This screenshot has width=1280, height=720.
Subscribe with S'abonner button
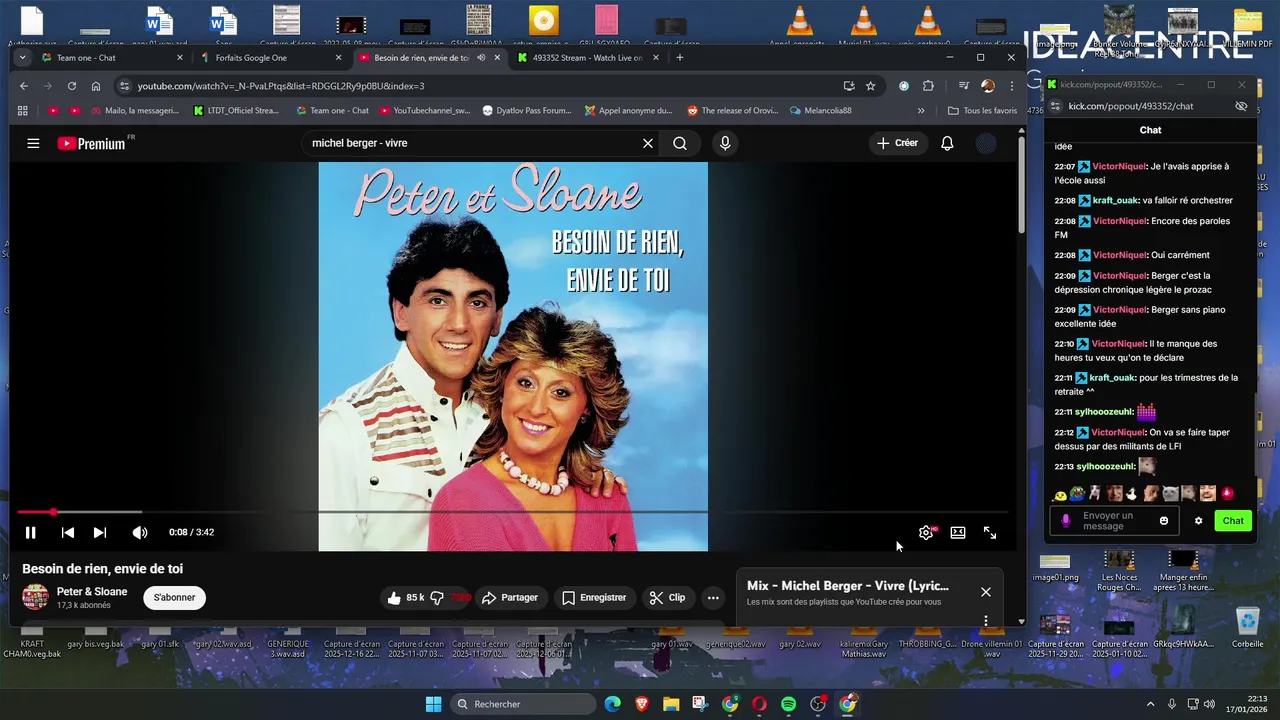(174, 597)
